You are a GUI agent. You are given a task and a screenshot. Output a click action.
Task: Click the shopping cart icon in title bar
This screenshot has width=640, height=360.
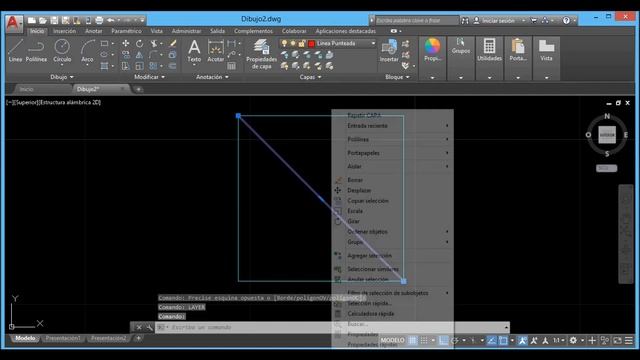point(533,20)
